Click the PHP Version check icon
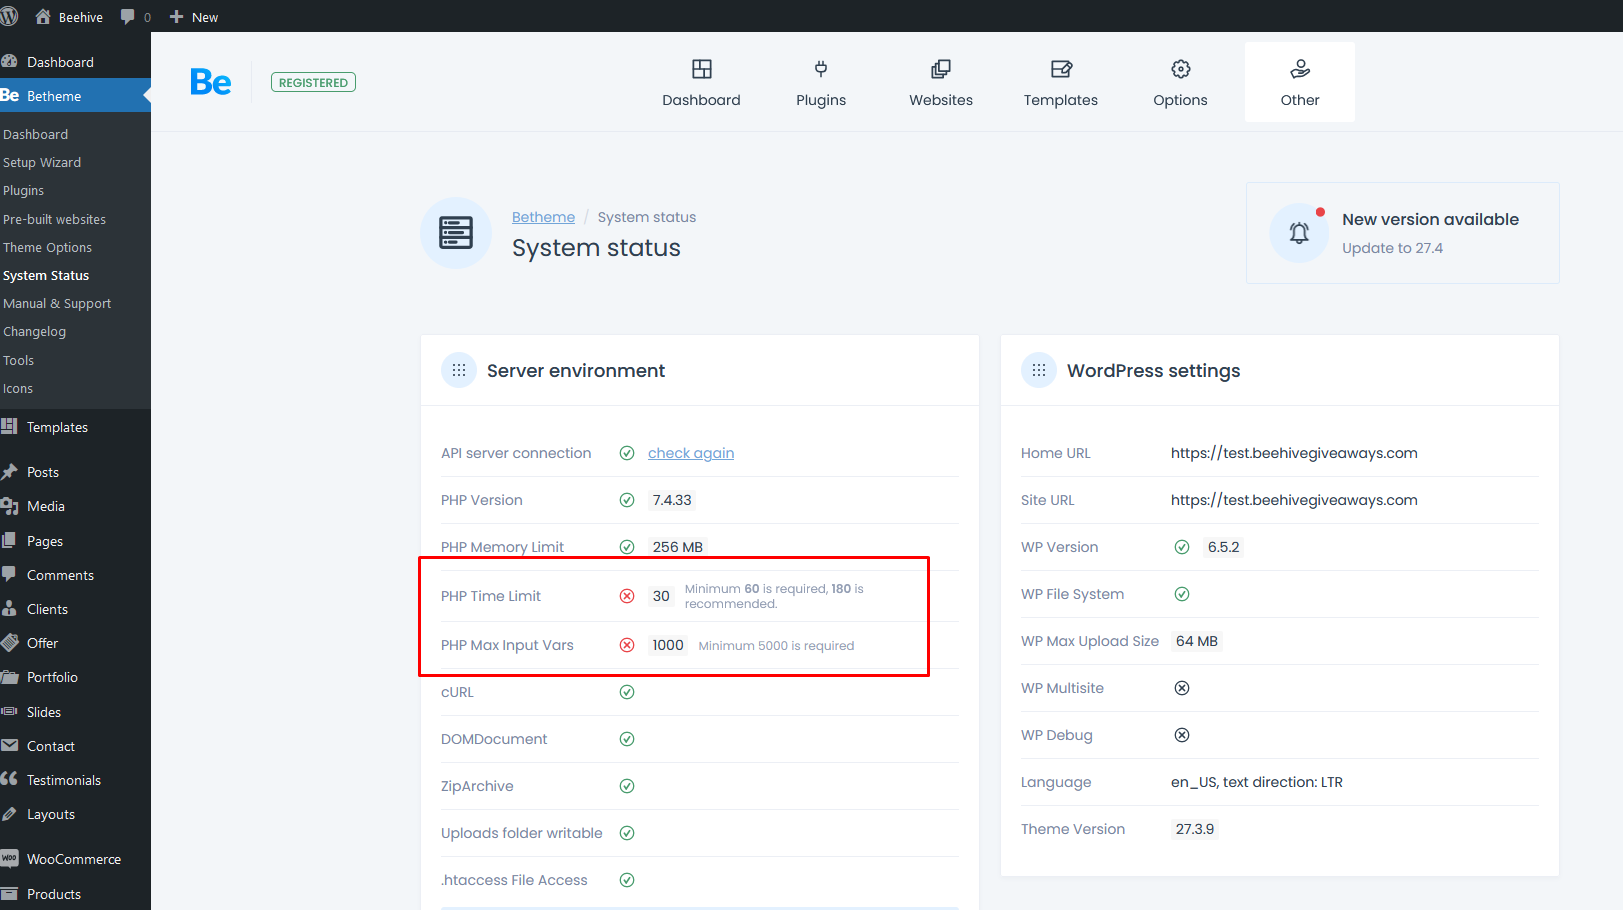Viewport: 1623px width, 910px height. point(627,500)
